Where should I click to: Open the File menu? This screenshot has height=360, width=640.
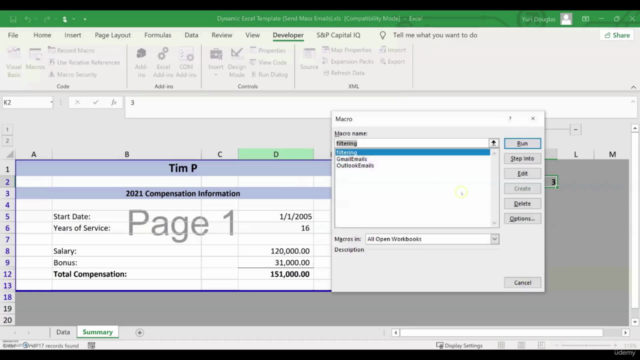[13, 35]
